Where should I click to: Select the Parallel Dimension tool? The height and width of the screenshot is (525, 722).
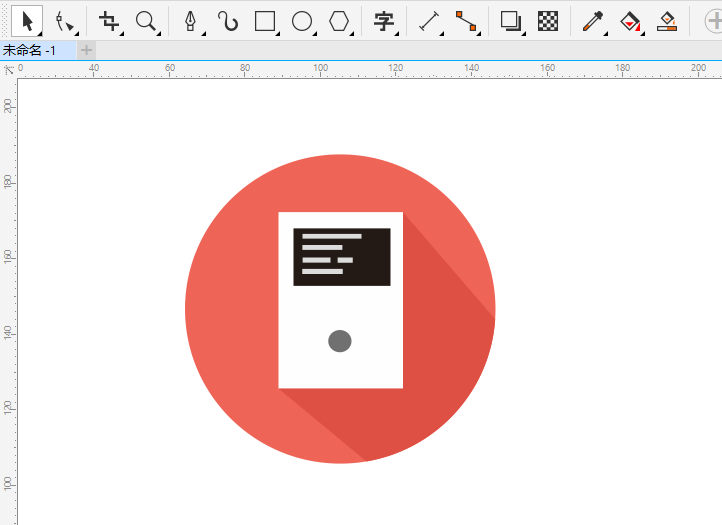(x=429, y=21)
